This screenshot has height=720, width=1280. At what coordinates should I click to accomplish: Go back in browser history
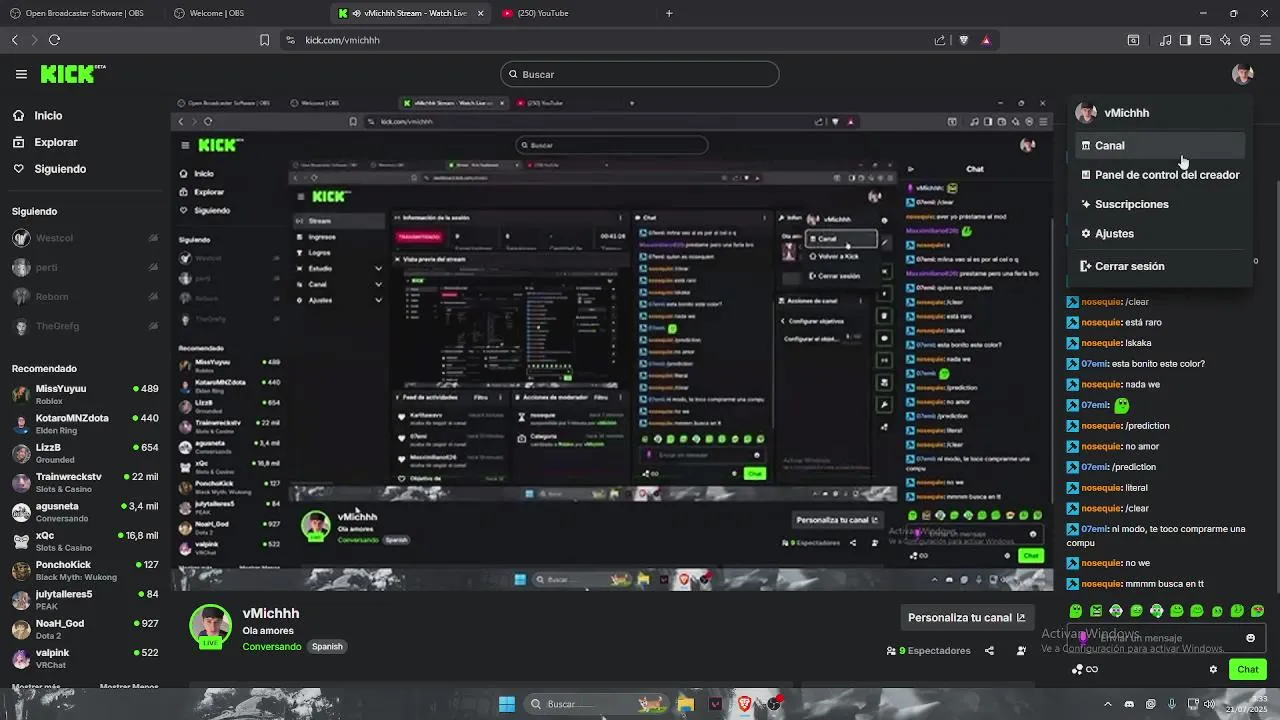pos(14,40)
